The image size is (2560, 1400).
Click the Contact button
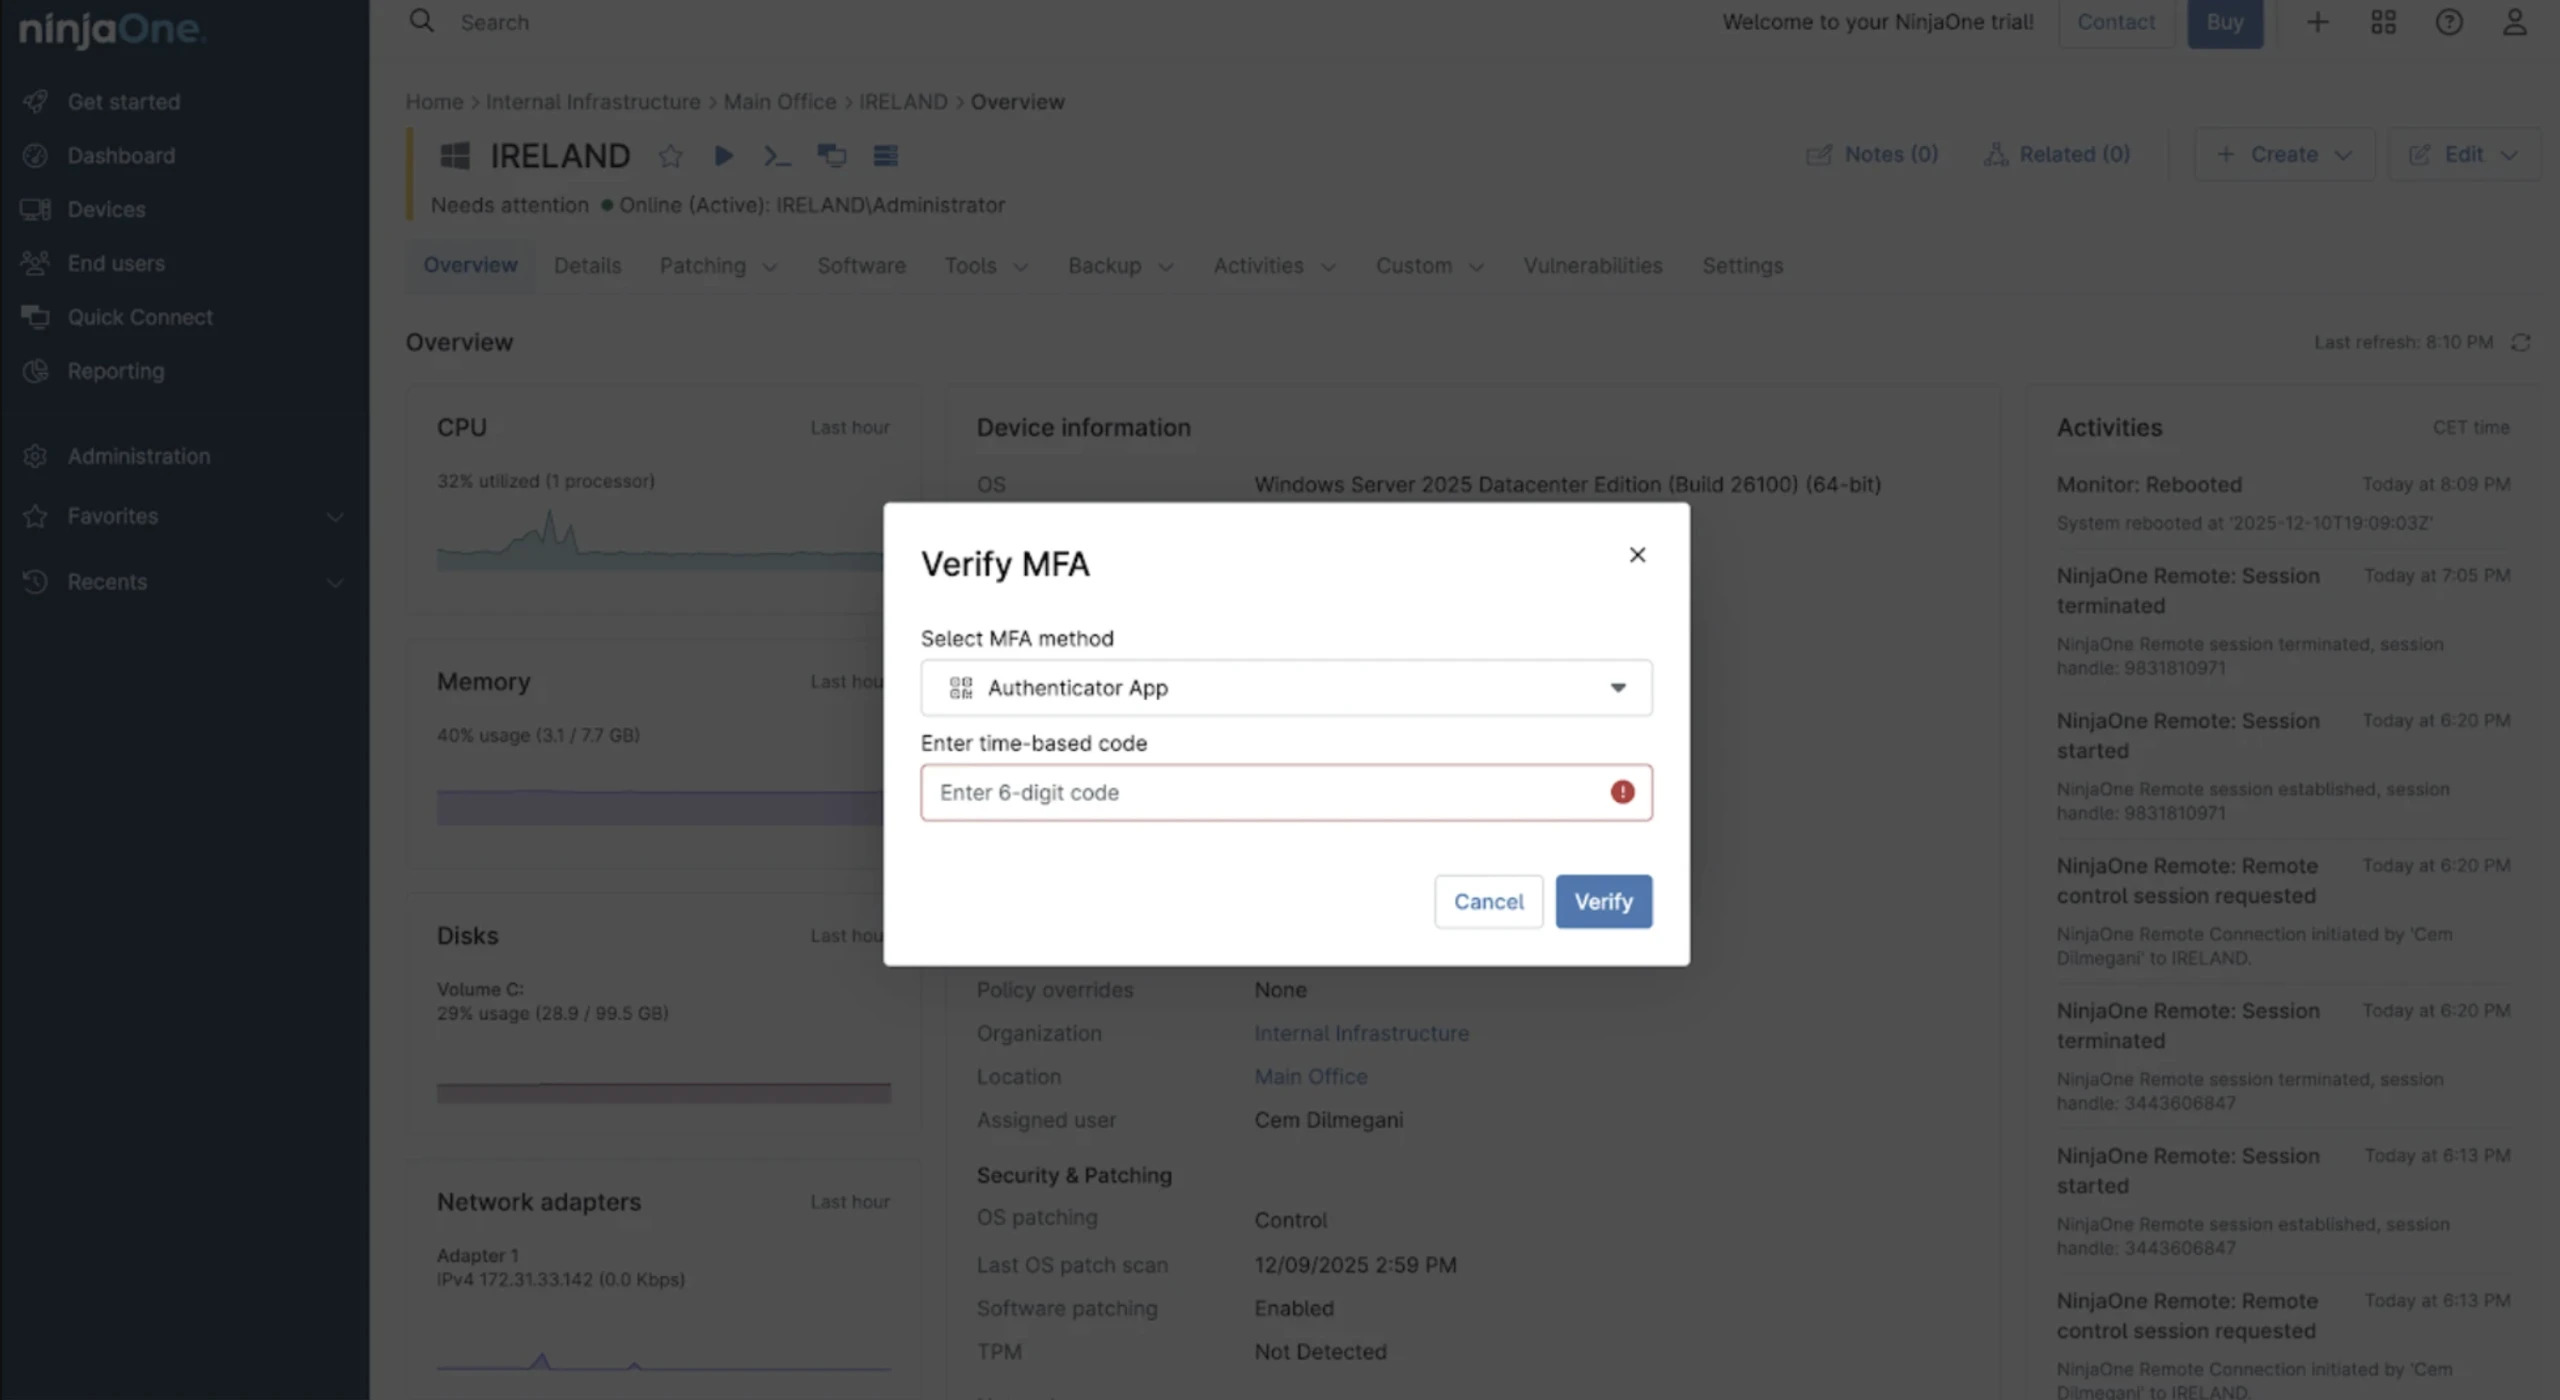pos(2115,22)
